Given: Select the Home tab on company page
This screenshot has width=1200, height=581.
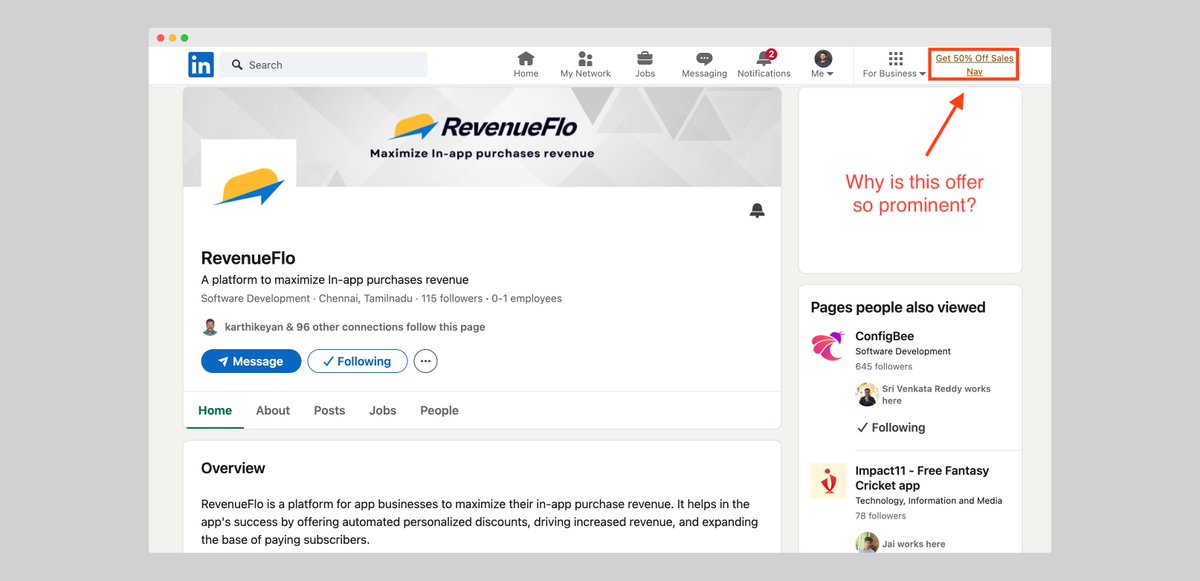Looking at the screenshot, I should [215, 410].
